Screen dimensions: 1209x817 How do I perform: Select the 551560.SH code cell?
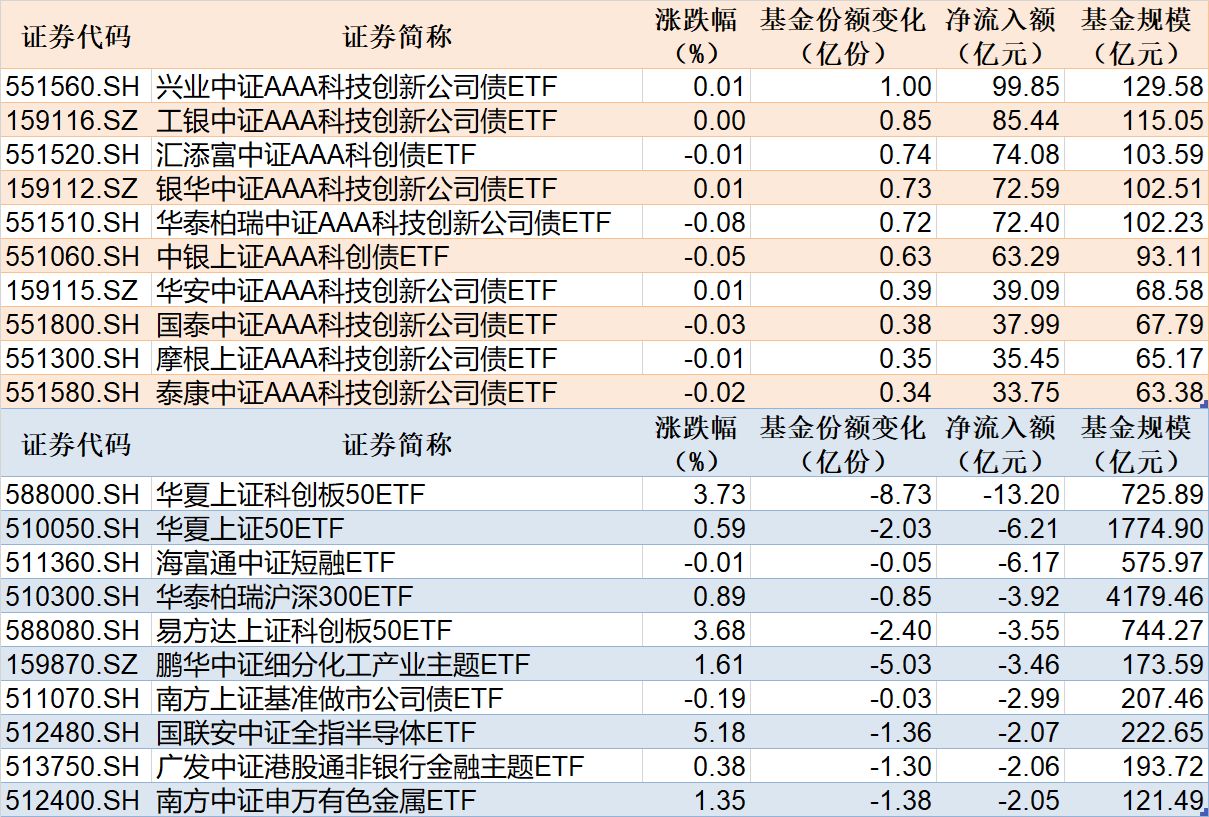coord(76,87)
